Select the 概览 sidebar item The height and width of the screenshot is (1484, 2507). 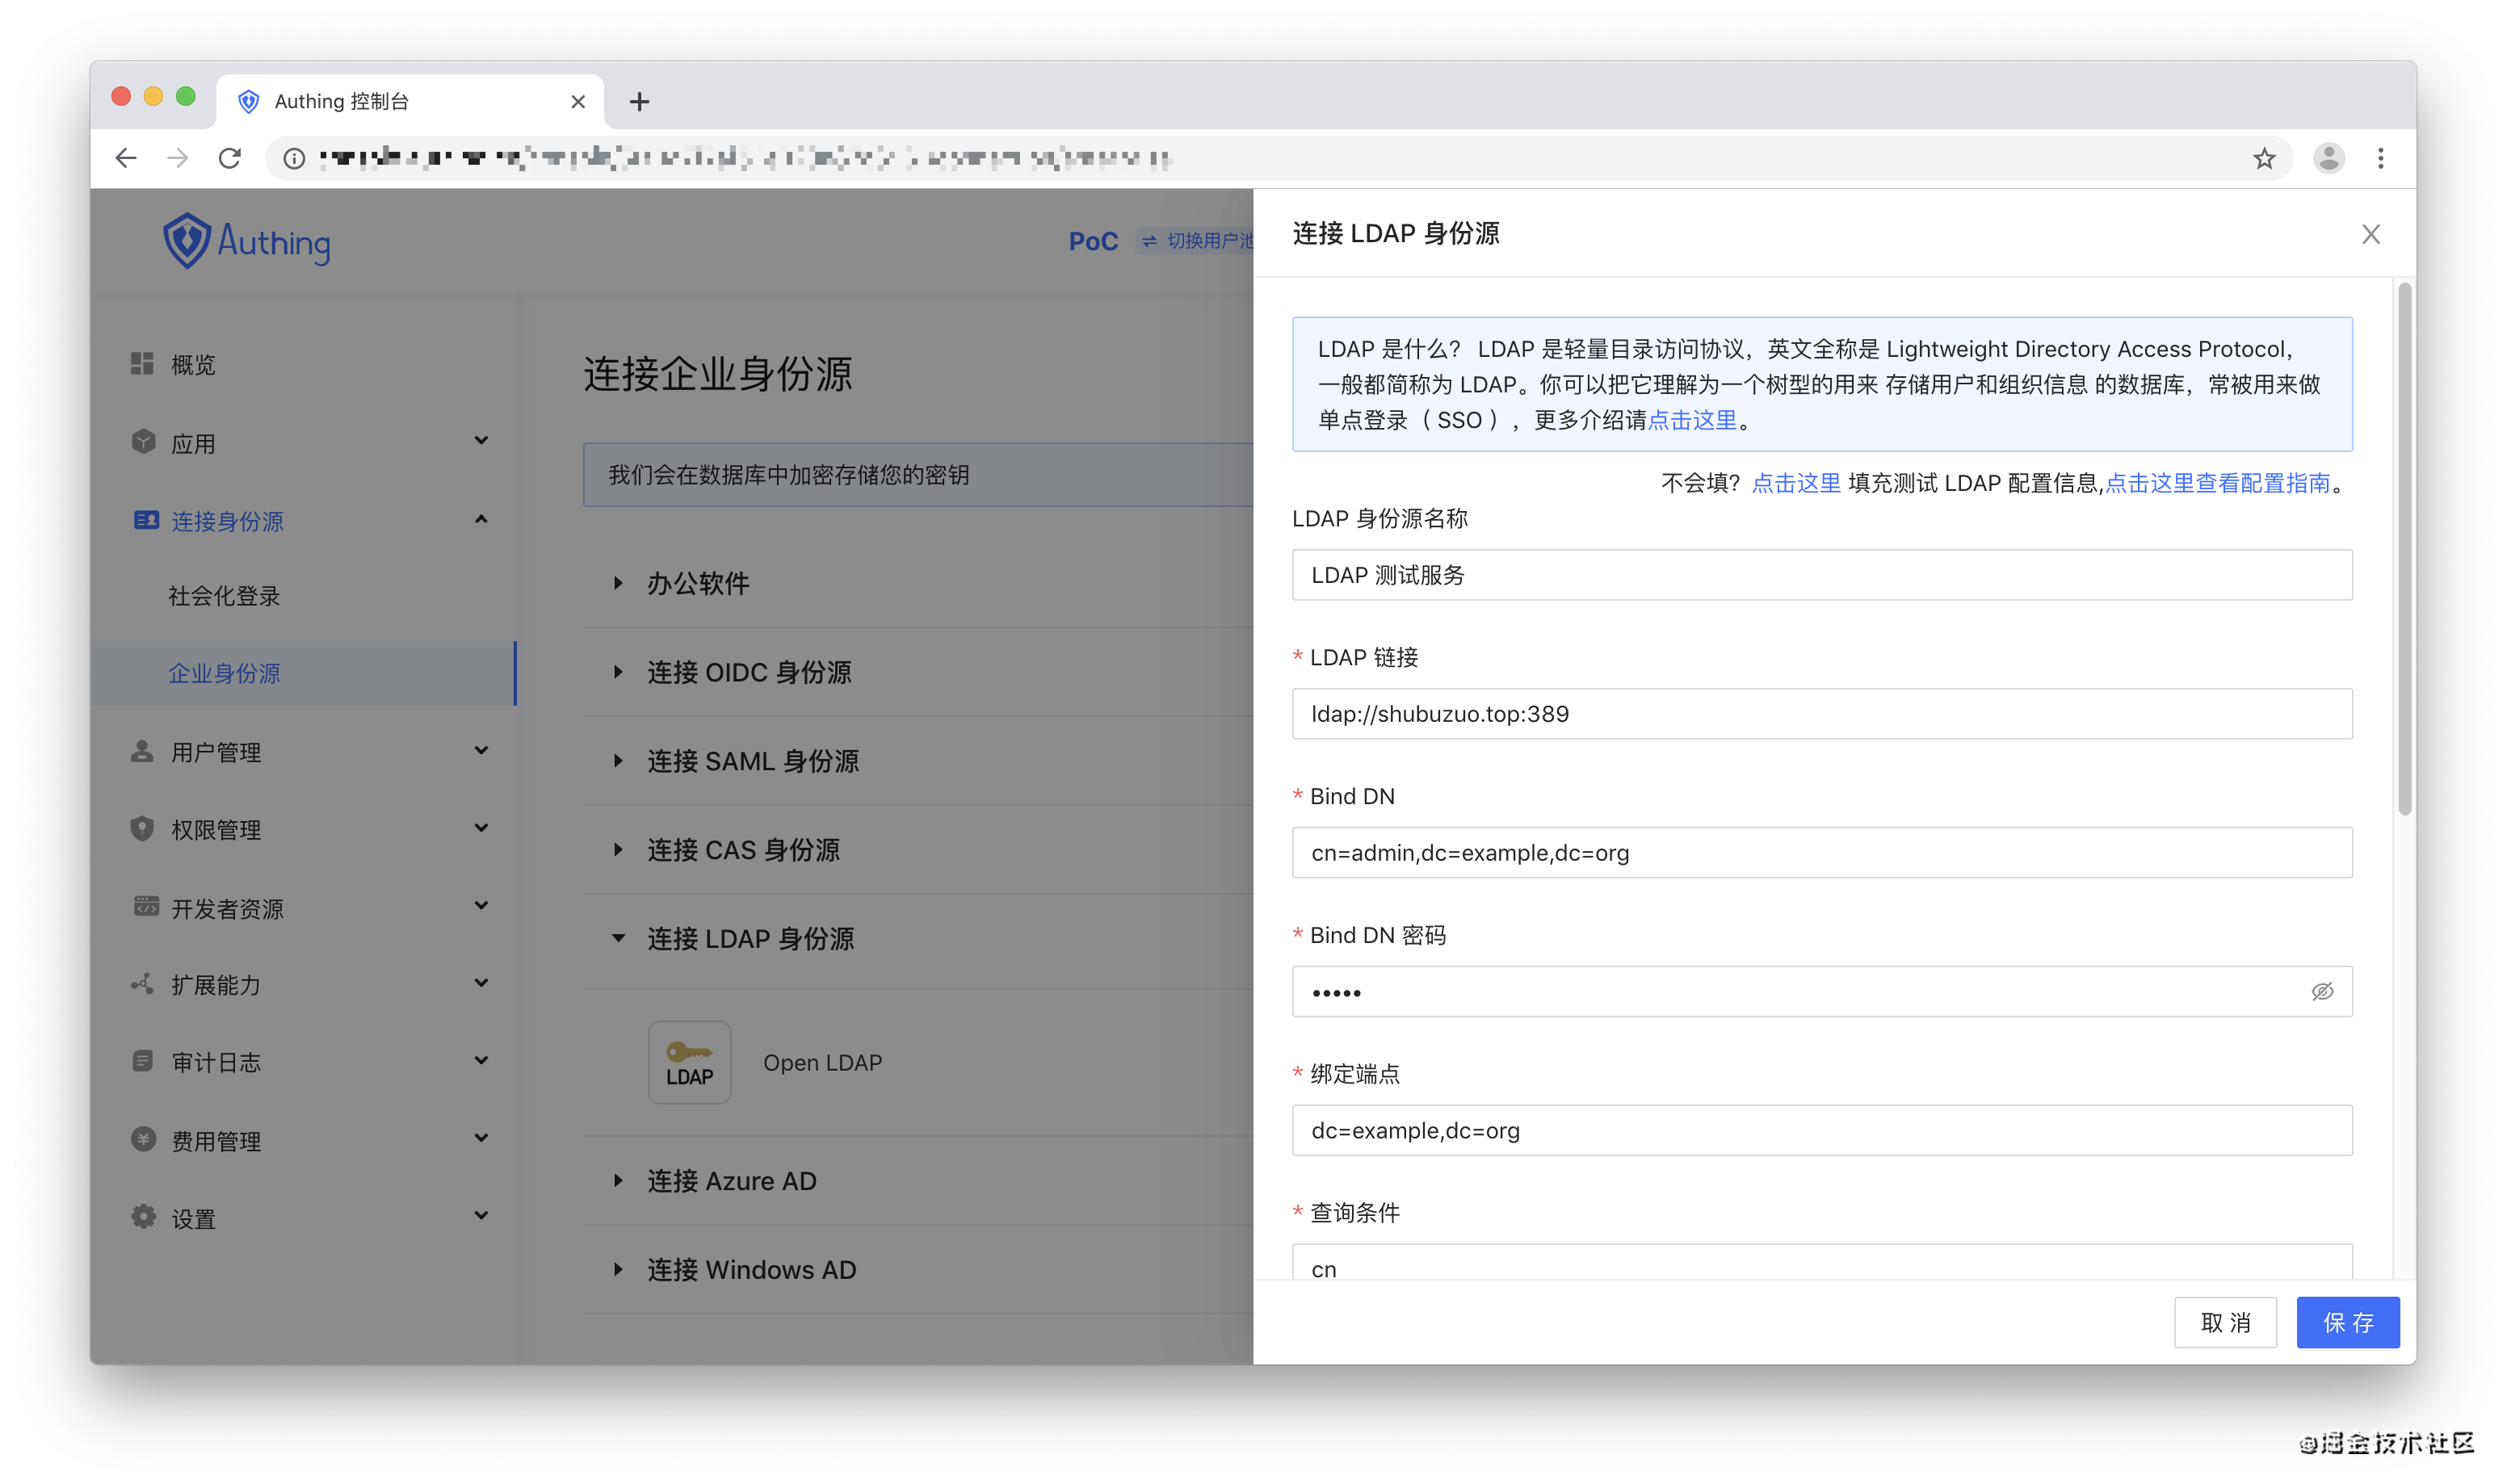pos(193,365)
